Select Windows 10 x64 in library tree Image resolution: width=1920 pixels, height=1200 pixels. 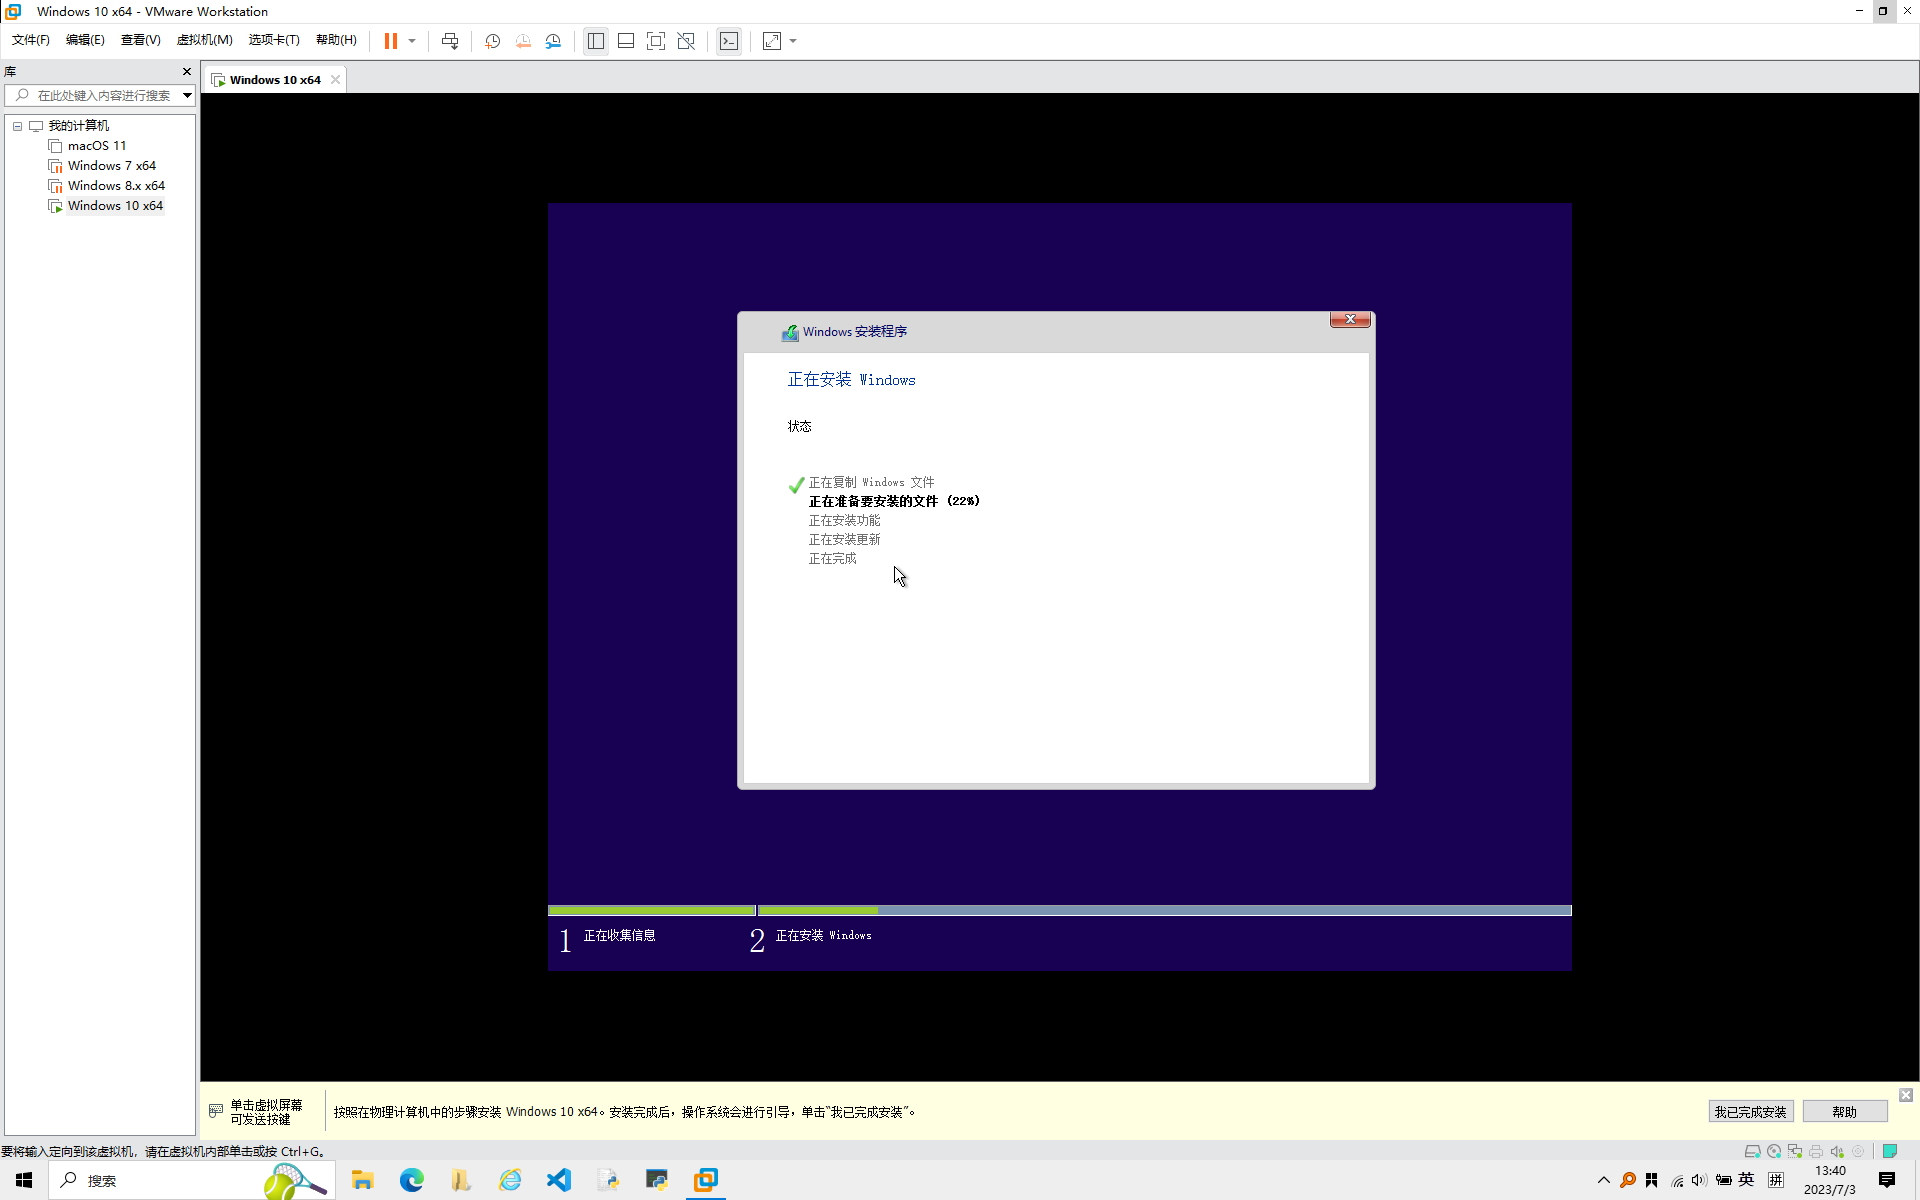115,206
